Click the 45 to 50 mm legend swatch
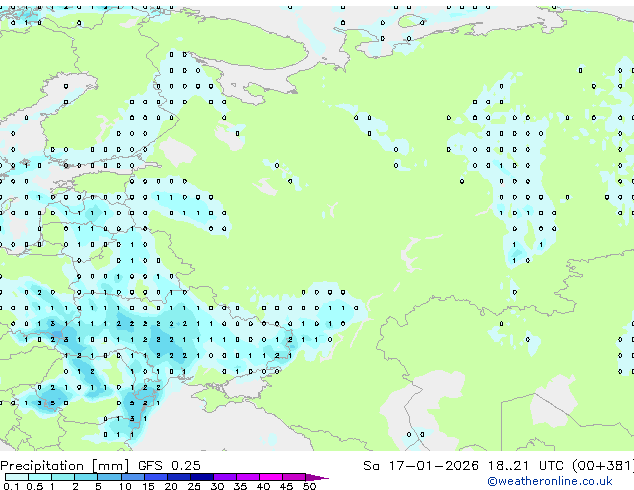 pyautogui.click(x=294, y=477)
